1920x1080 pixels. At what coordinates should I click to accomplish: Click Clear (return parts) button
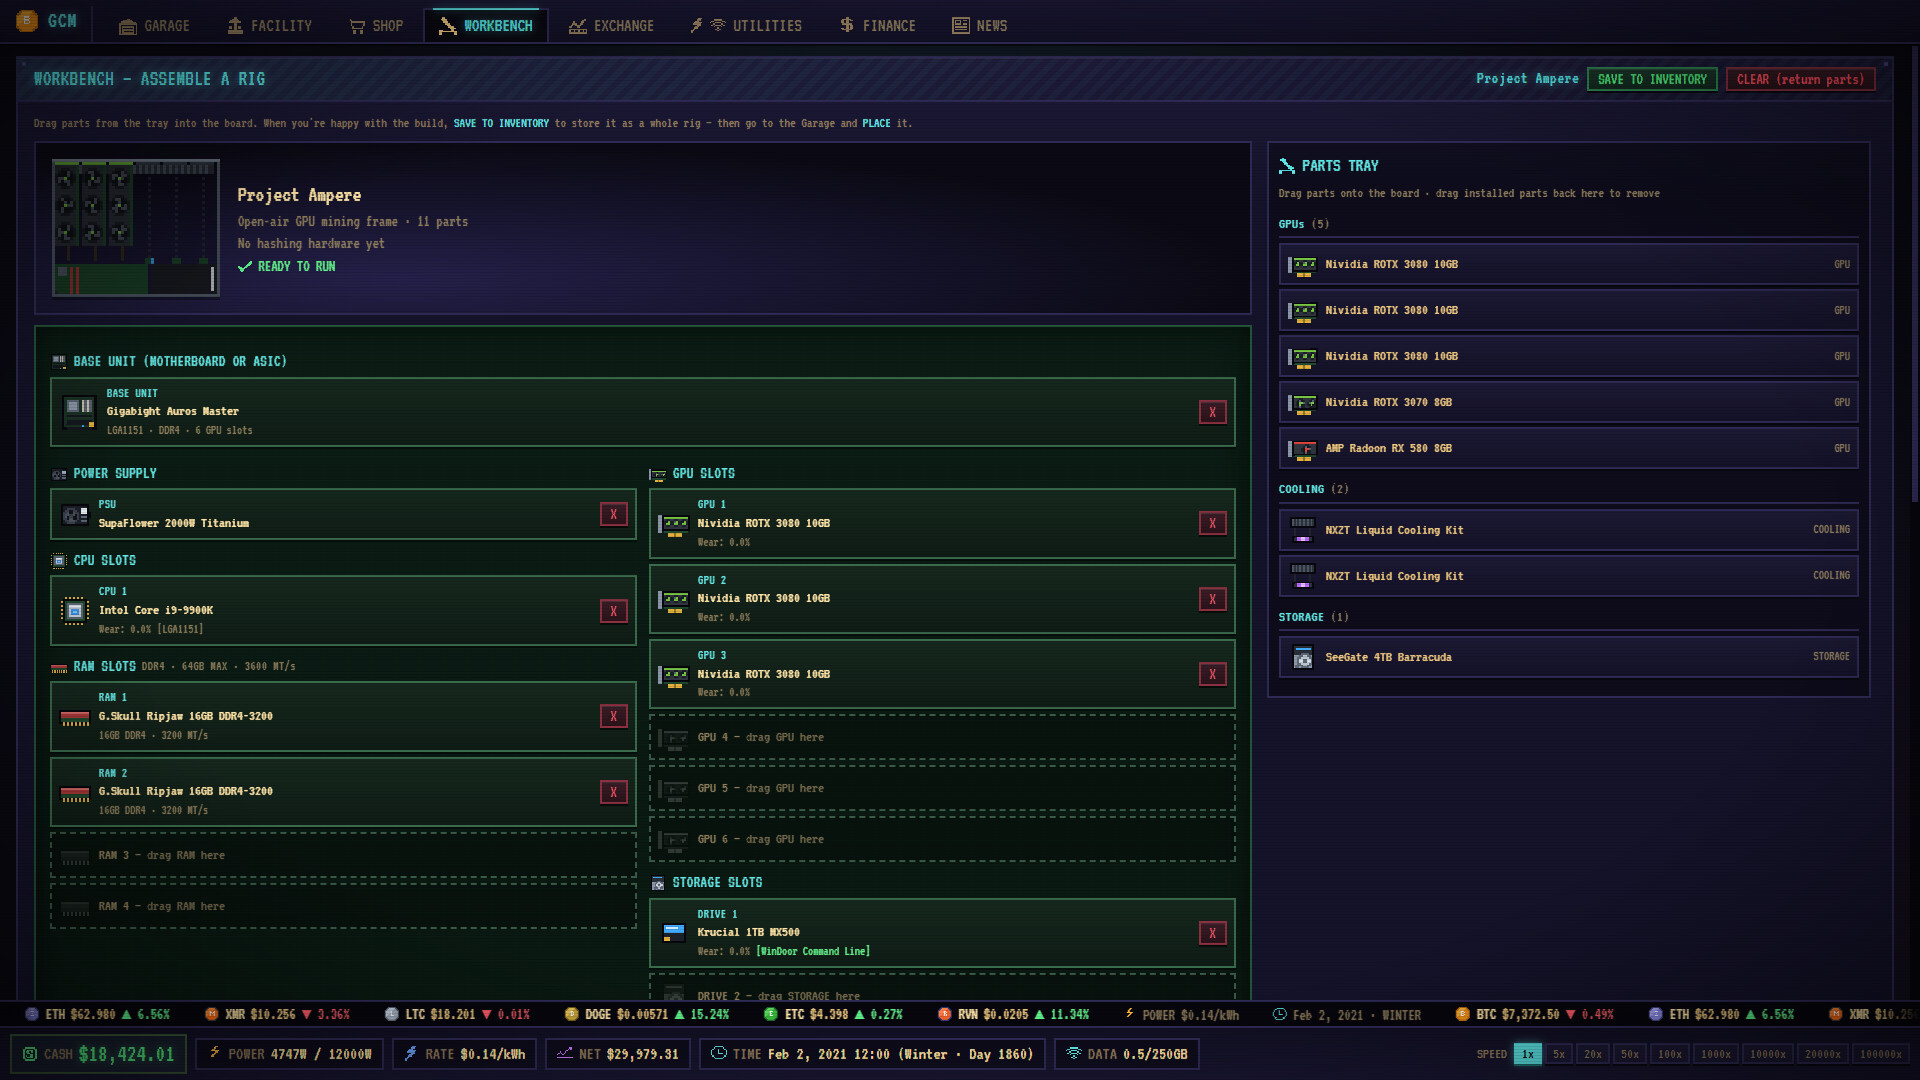1800,79
